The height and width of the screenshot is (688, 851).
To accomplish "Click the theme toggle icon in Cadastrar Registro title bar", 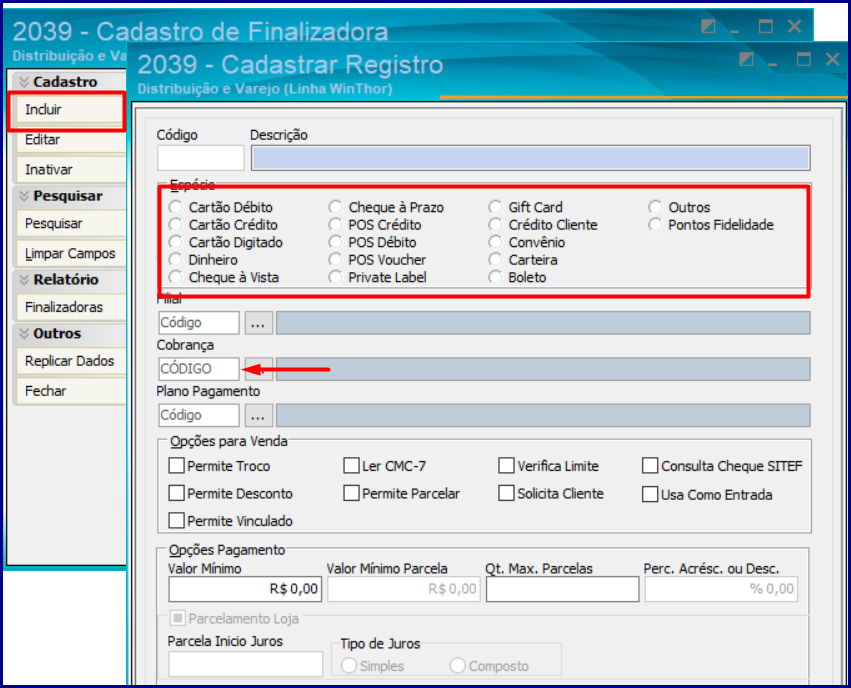I will click(x=746, y=59).
